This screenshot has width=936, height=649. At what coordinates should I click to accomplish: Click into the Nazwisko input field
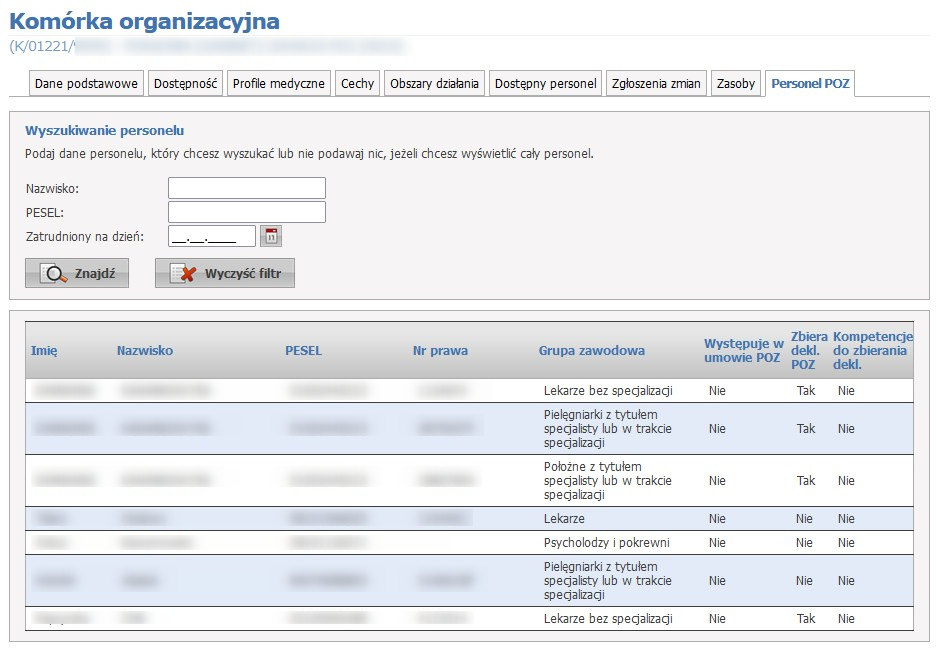(246, 188)
